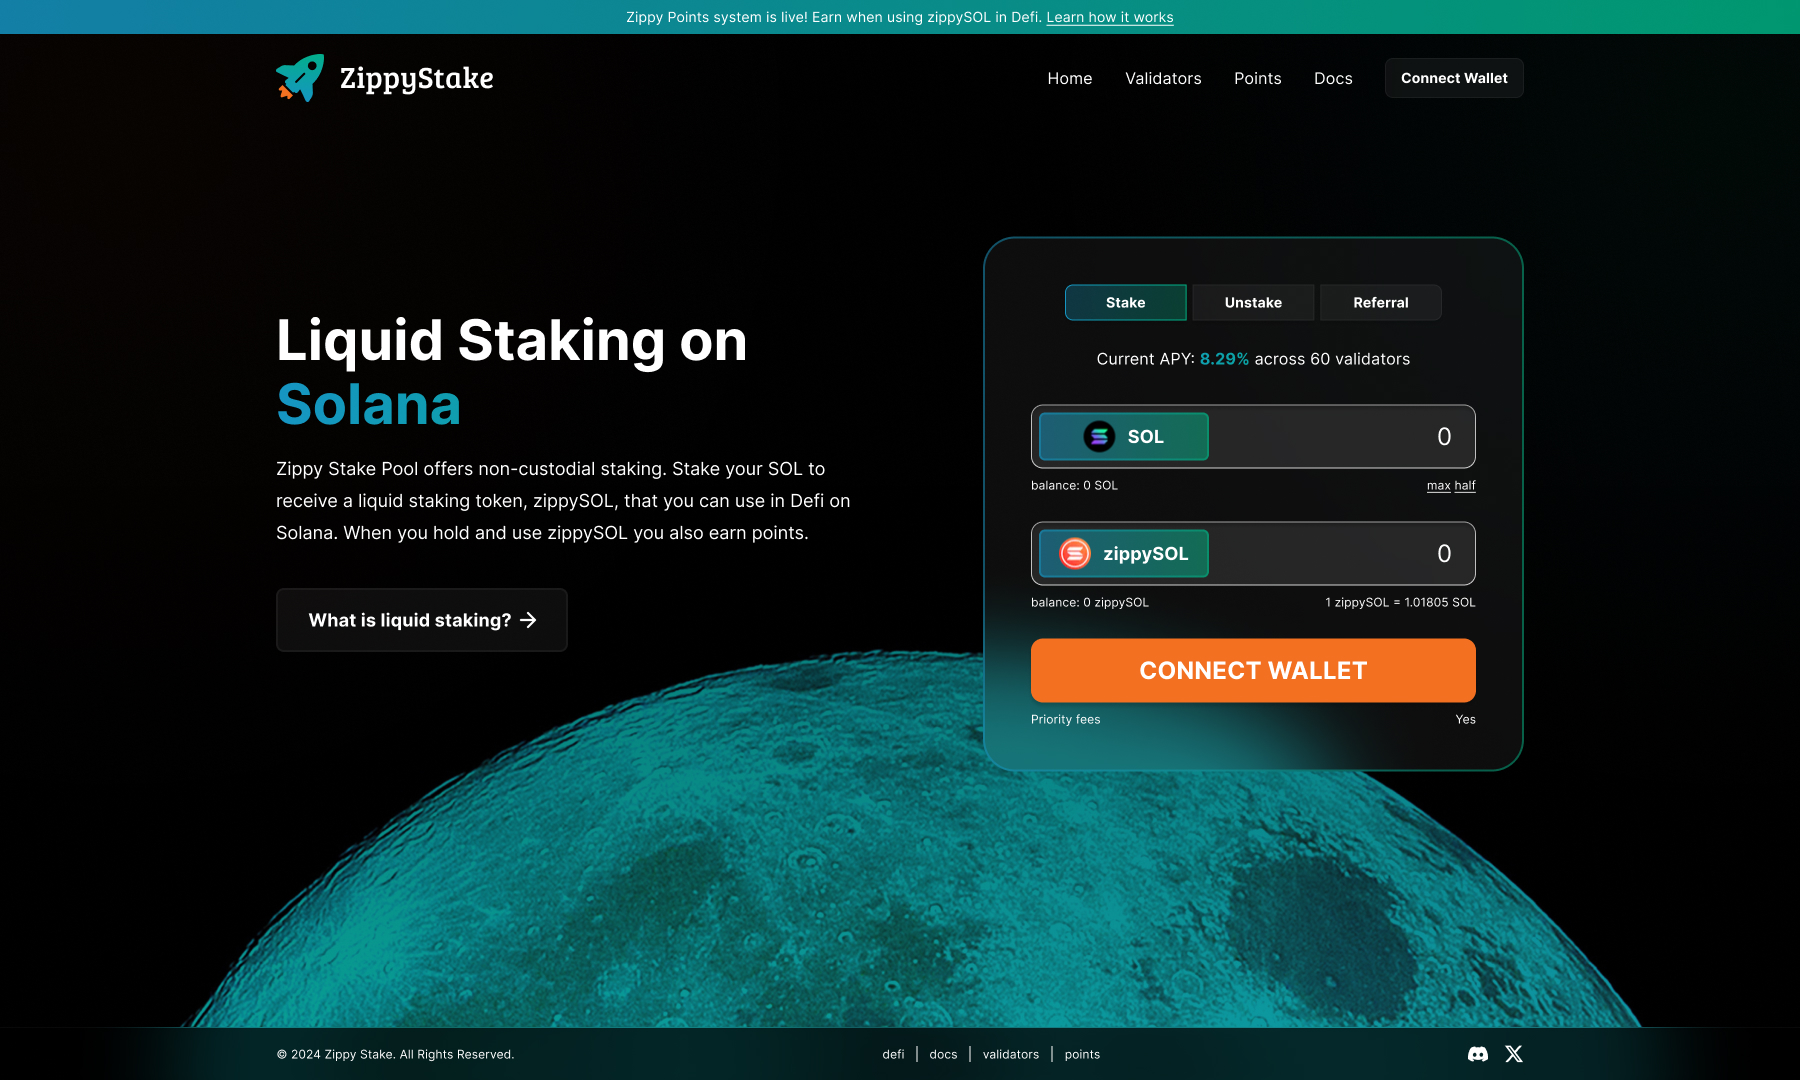This screenshot has width=1800, height=1080.
Task: Click the 'Solana' headline word
Action: [x=368, y=405]
